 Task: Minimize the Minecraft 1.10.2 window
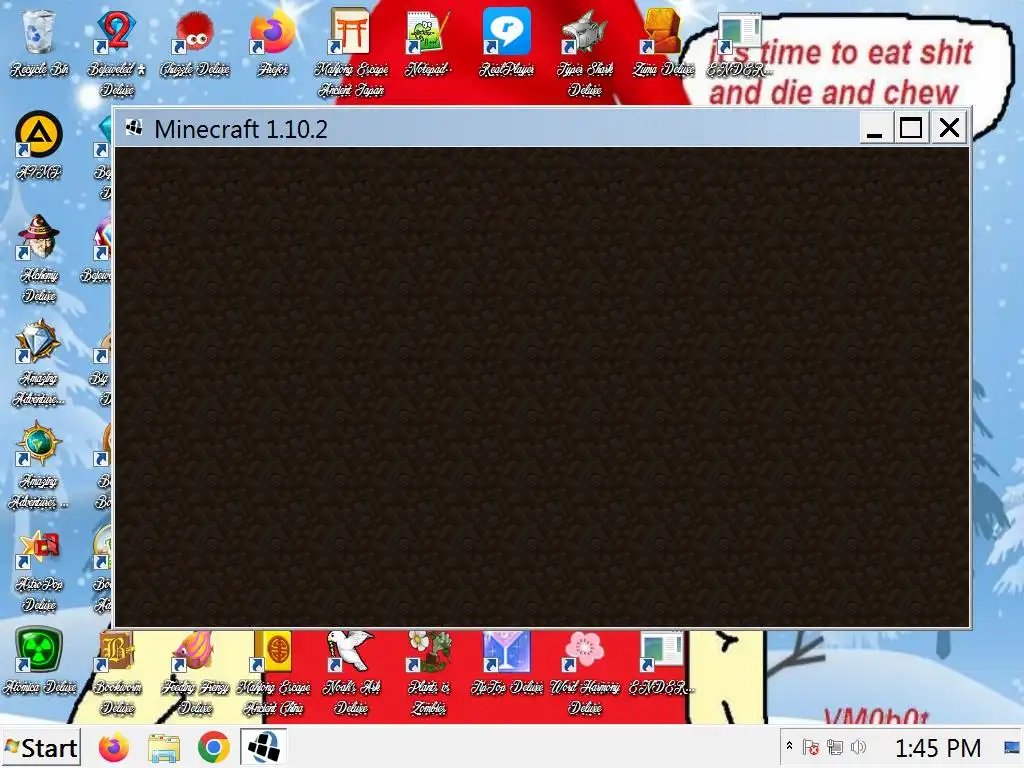coord(875,128)
